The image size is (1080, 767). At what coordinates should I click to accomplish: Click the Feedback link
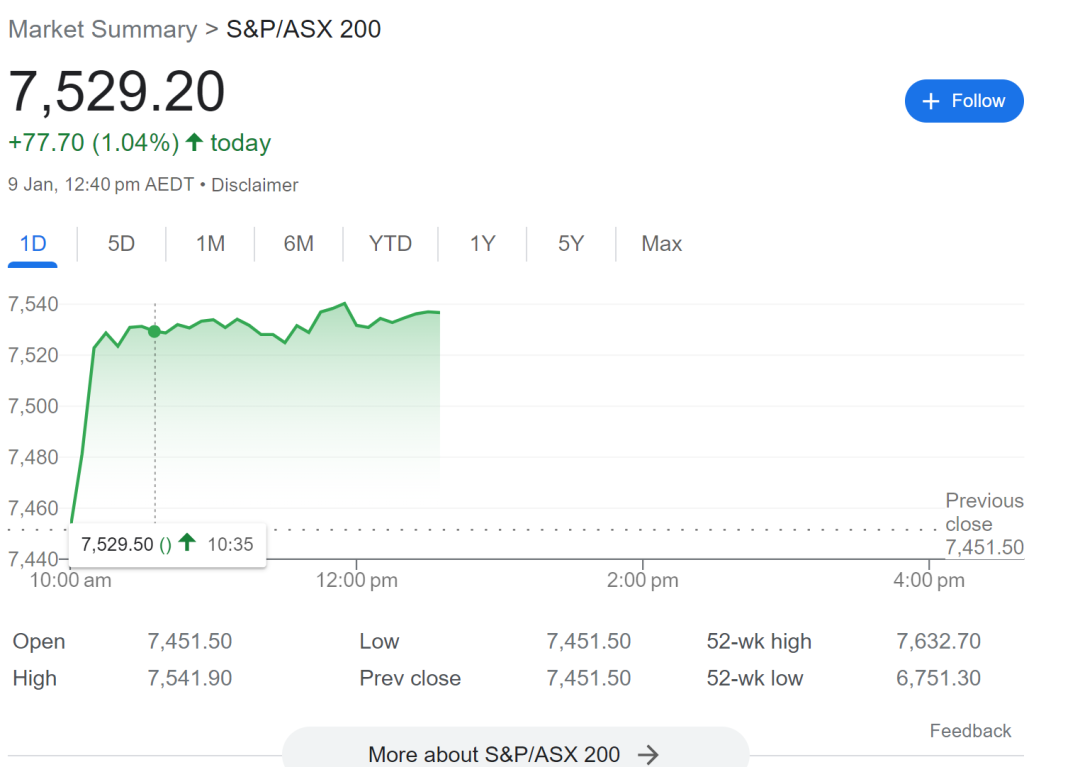point(970,731)
